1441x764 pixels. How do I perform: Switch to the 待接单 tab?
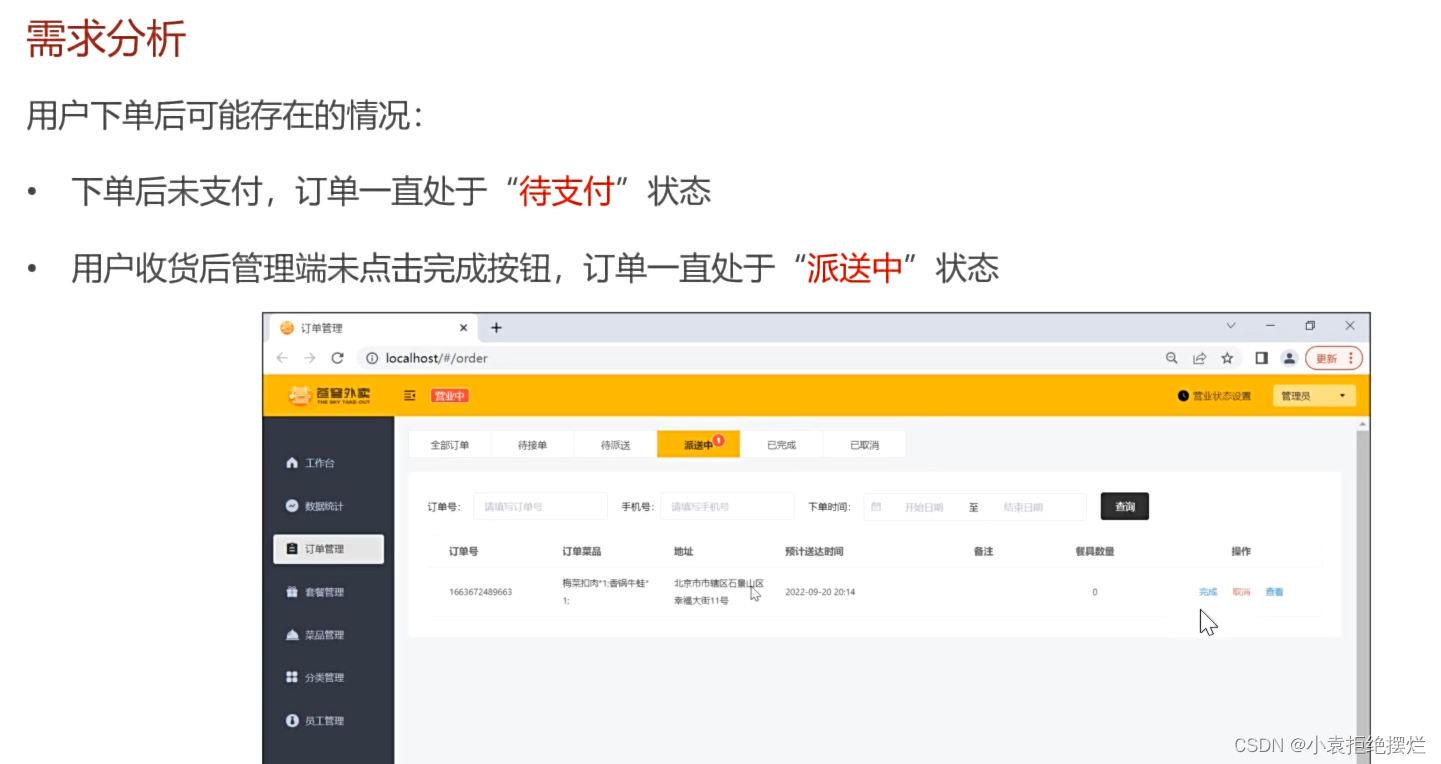tap(531, 443)
